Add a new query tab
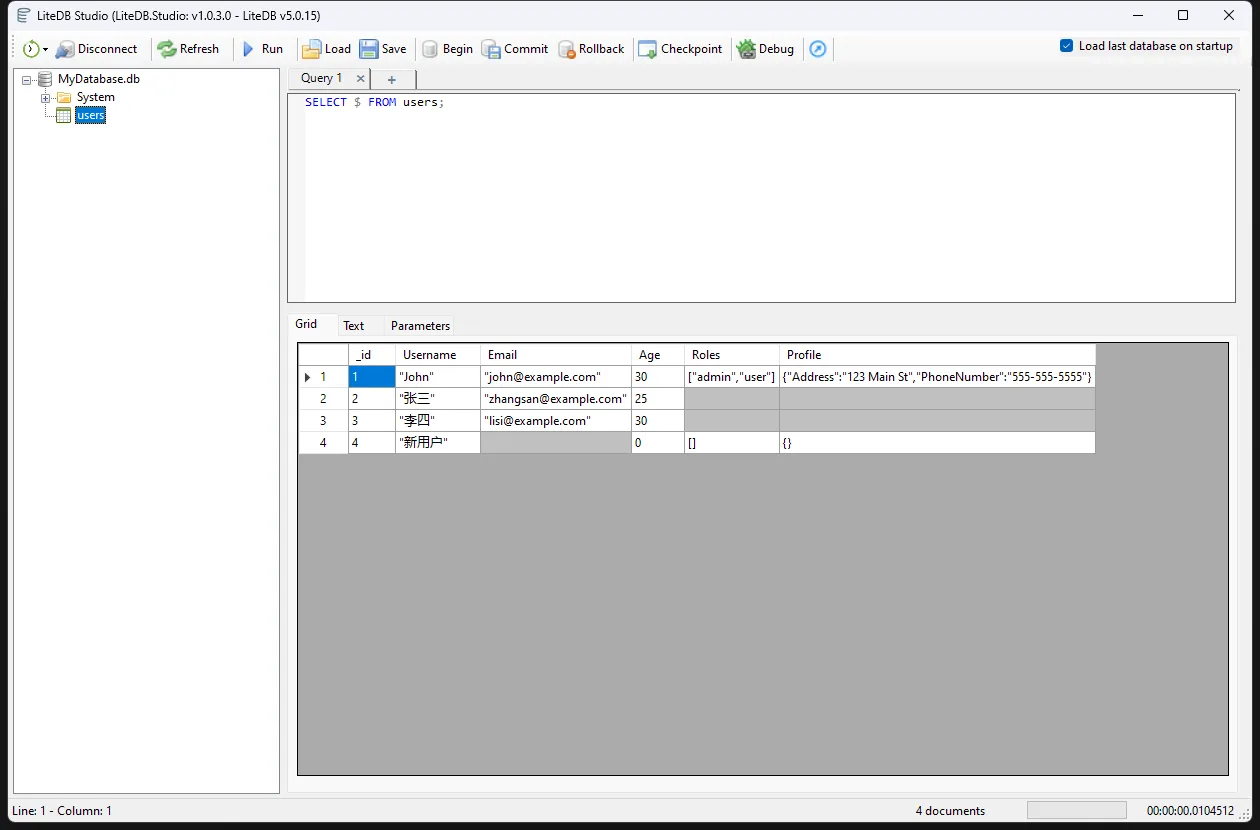The width and height of the screenshot is (1260, 830). click(x=392, y=80)
